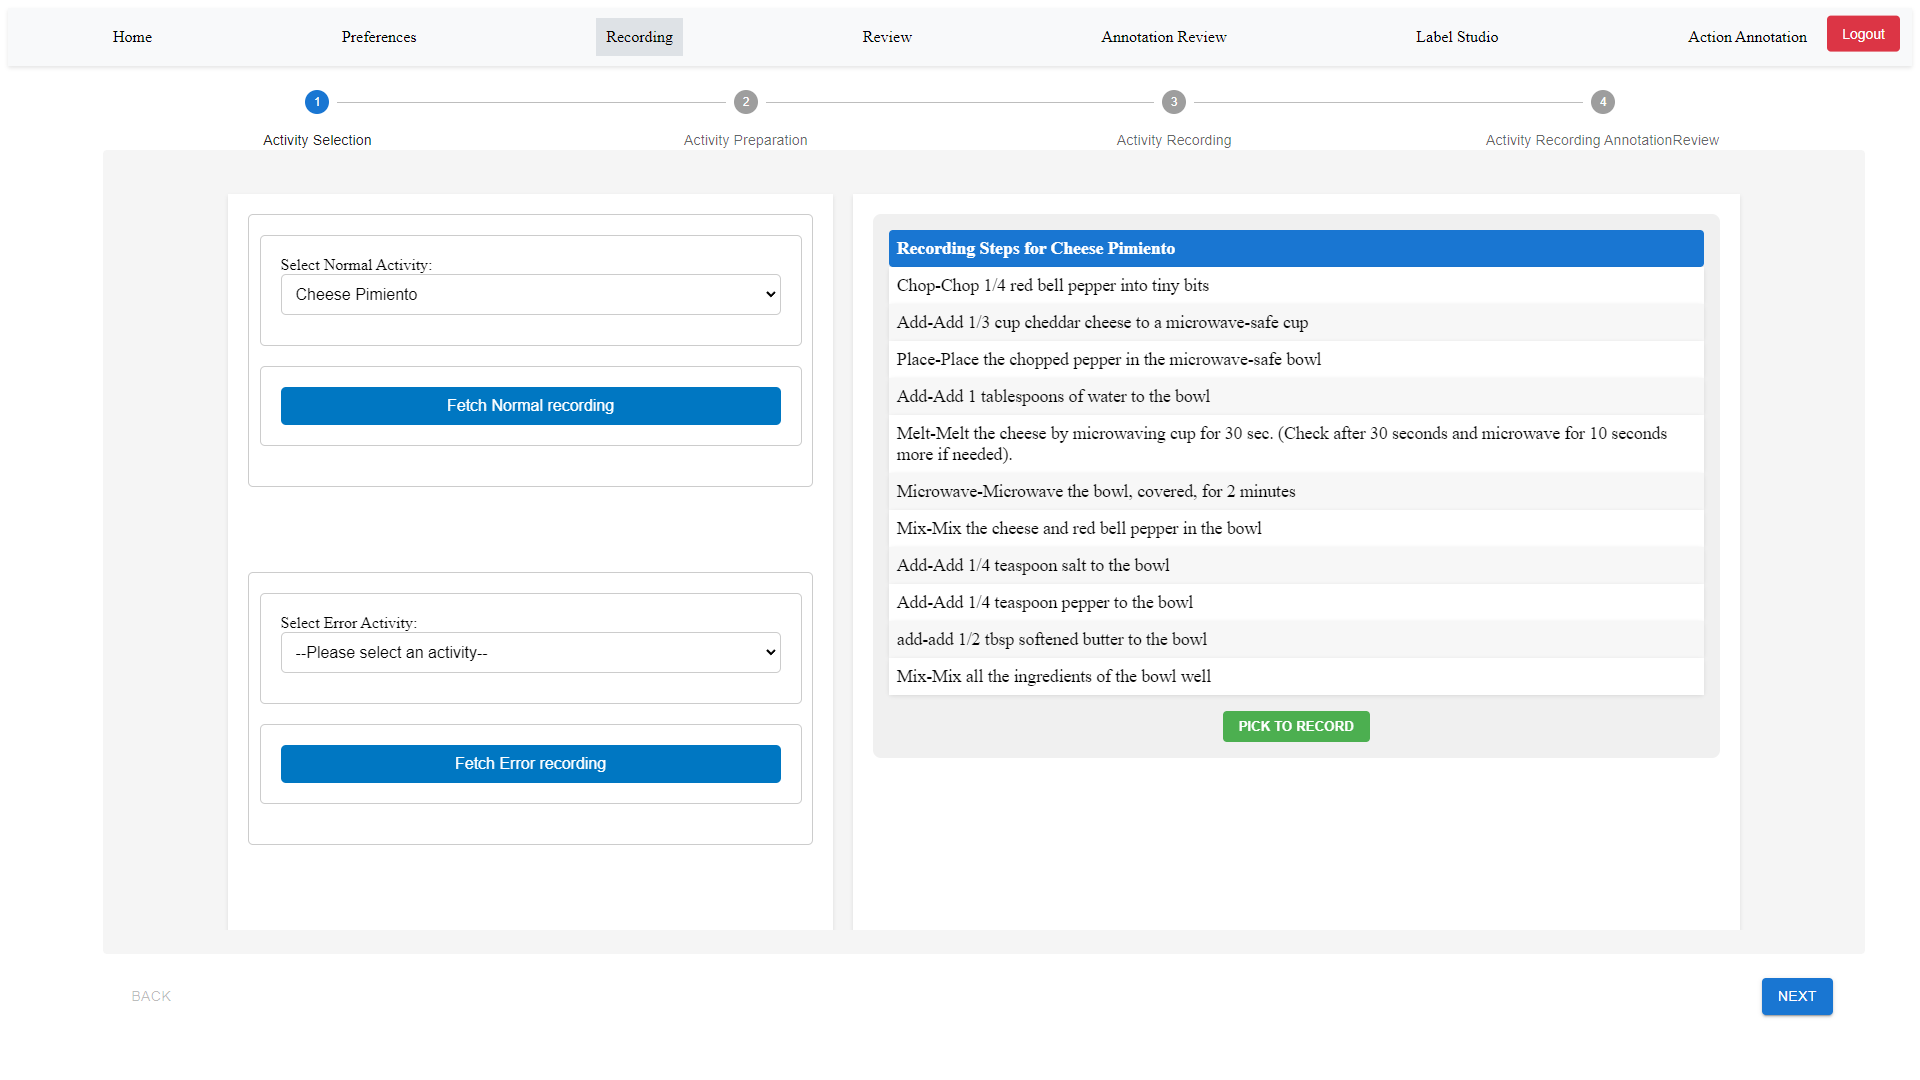This screenshot has height=1080, width=1920.
Task: Click step 2 Activity Preparation circle
Action: (745, 102)
